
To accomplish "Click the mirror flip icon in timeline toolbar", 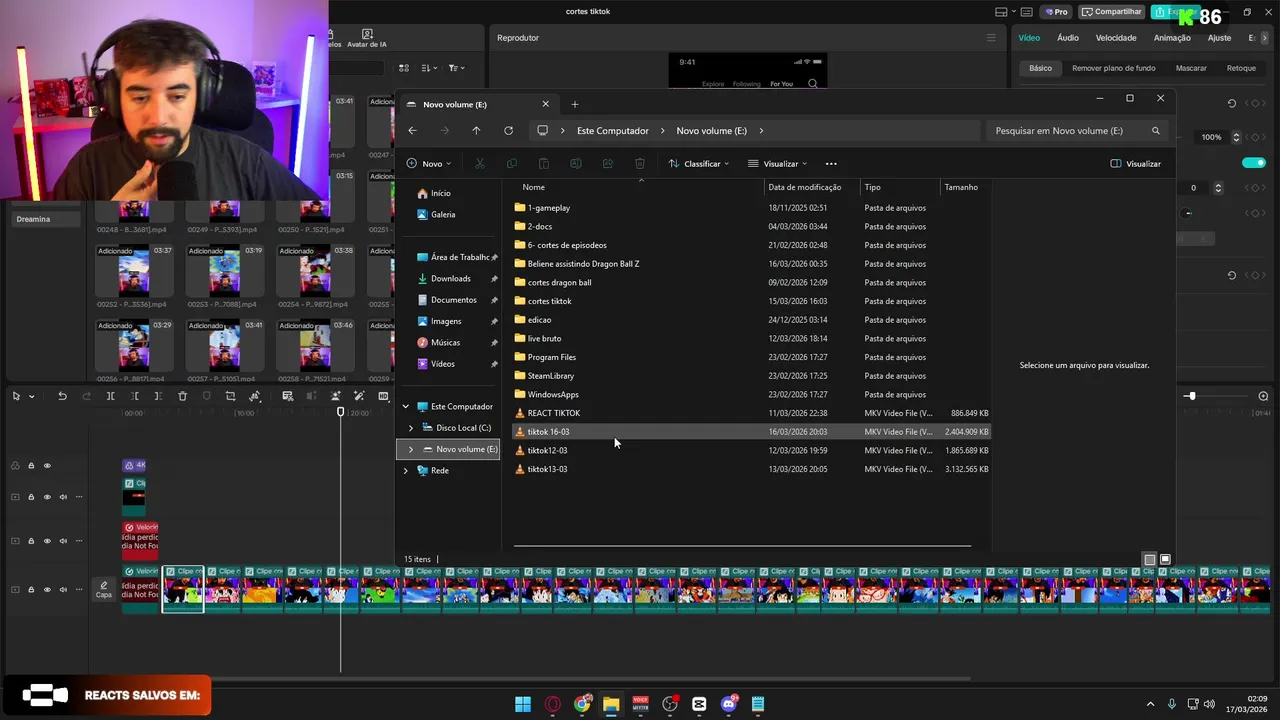I will (x=255, y=396).
